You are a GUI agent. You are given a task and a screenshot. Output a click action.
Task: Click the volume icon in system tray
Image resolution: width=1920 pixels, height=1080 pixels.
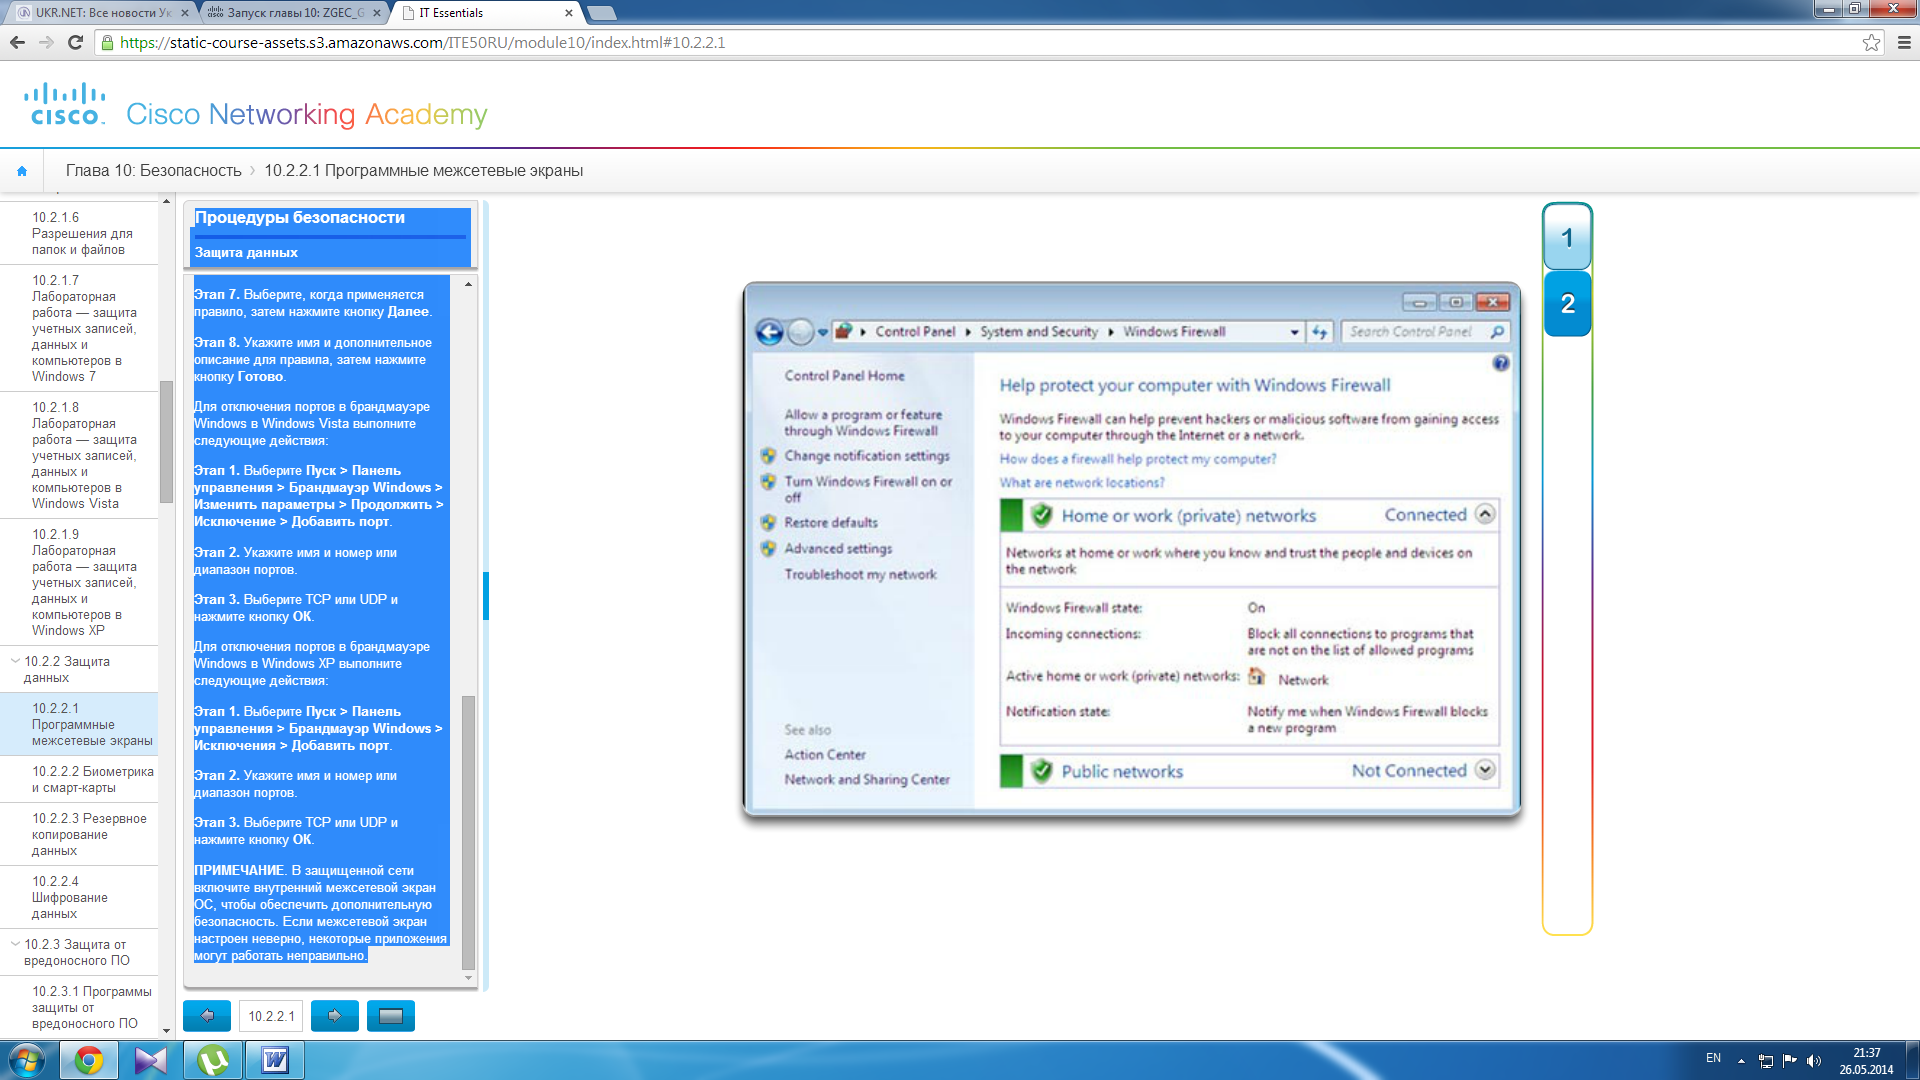(x=1814, y=1061)
